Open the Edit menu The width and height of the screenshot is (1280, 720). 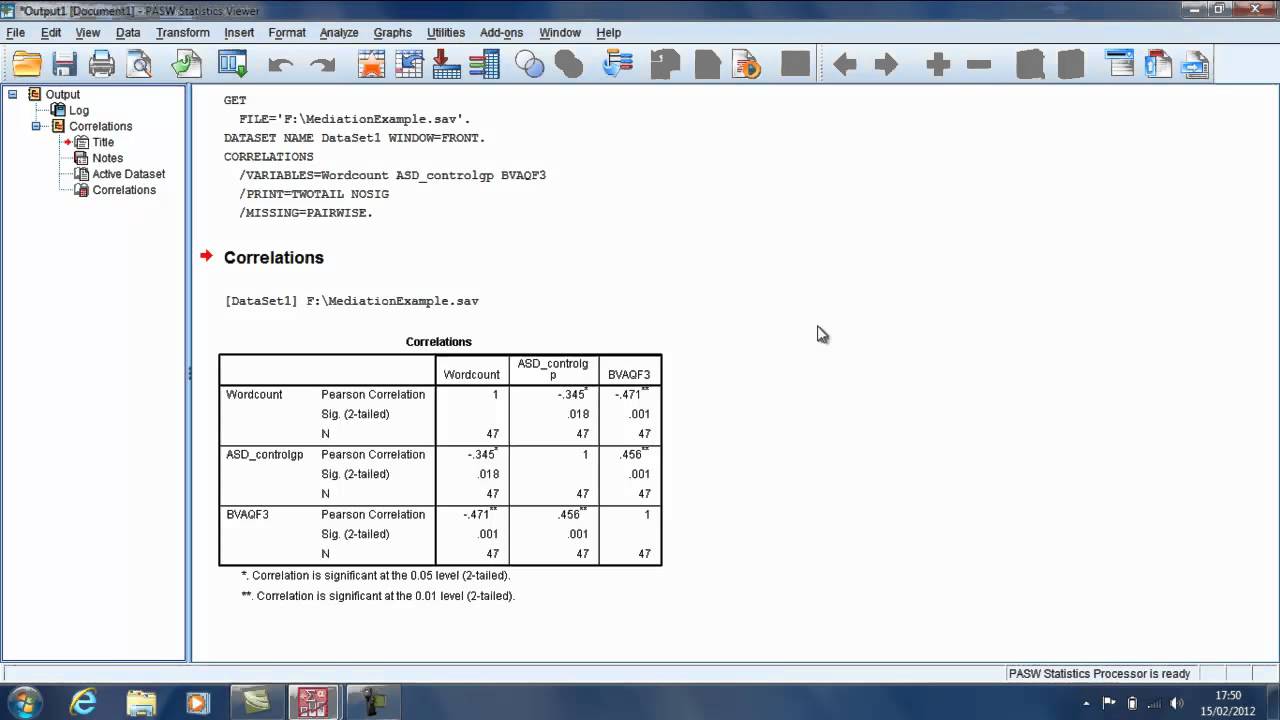51,33
